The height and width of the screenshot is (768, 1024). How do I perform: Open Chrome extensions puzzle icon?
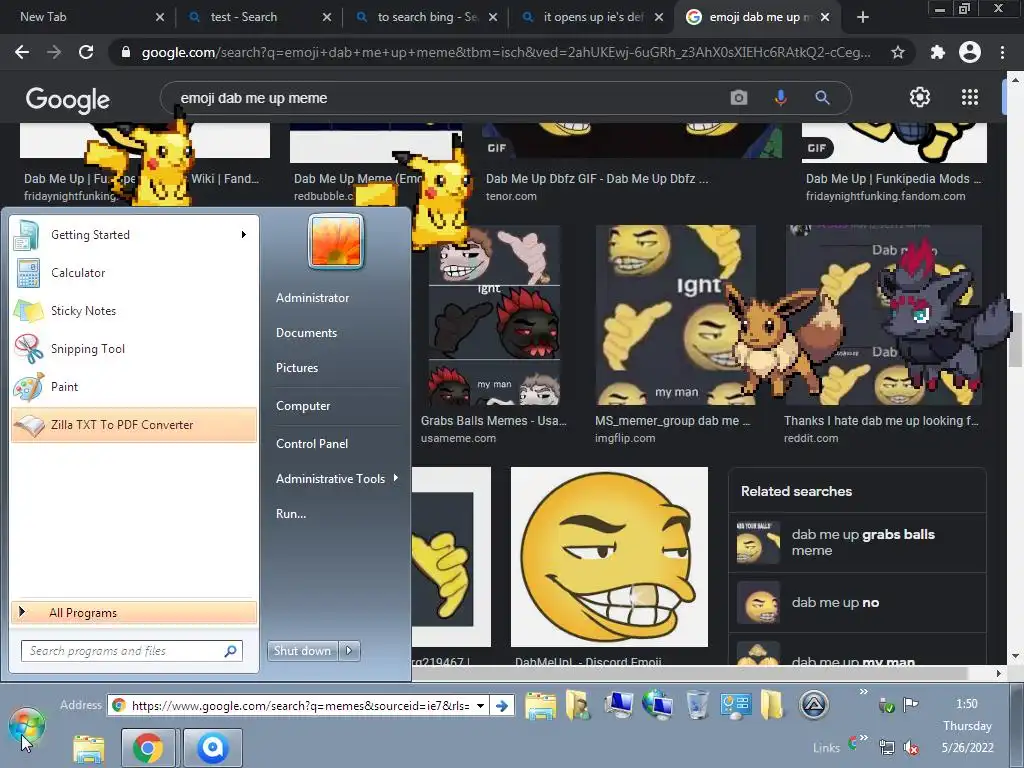click(937, 52)
